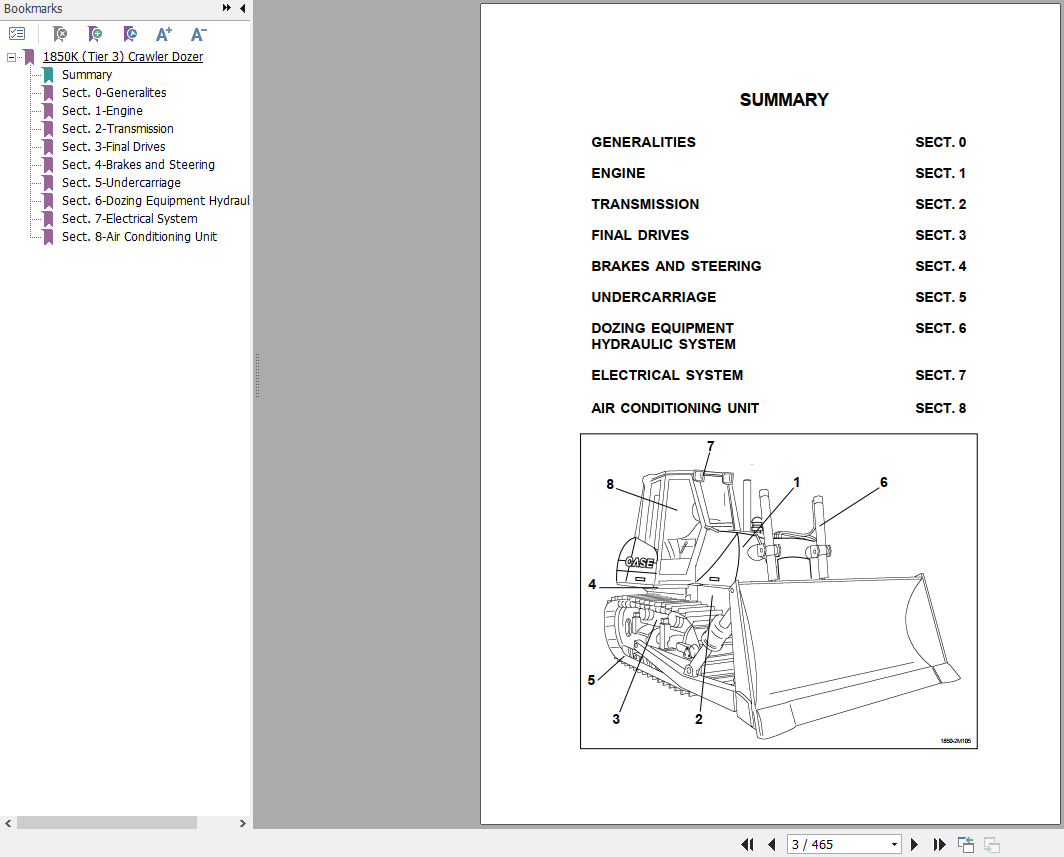Go to the previous page
Image resolution: width=1064 pixels, height=857 pixels.
pyautogui.click(x=771, y=844)
